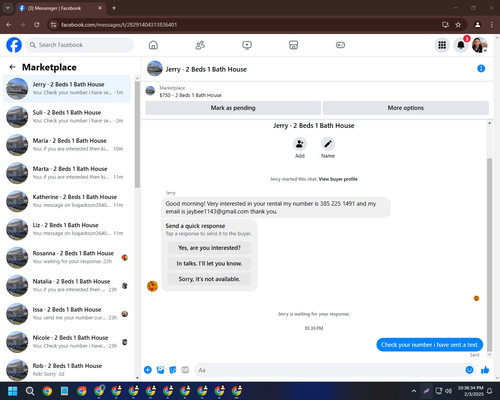
Task: Open the emoji picker in message box
Action: (469, 370)
